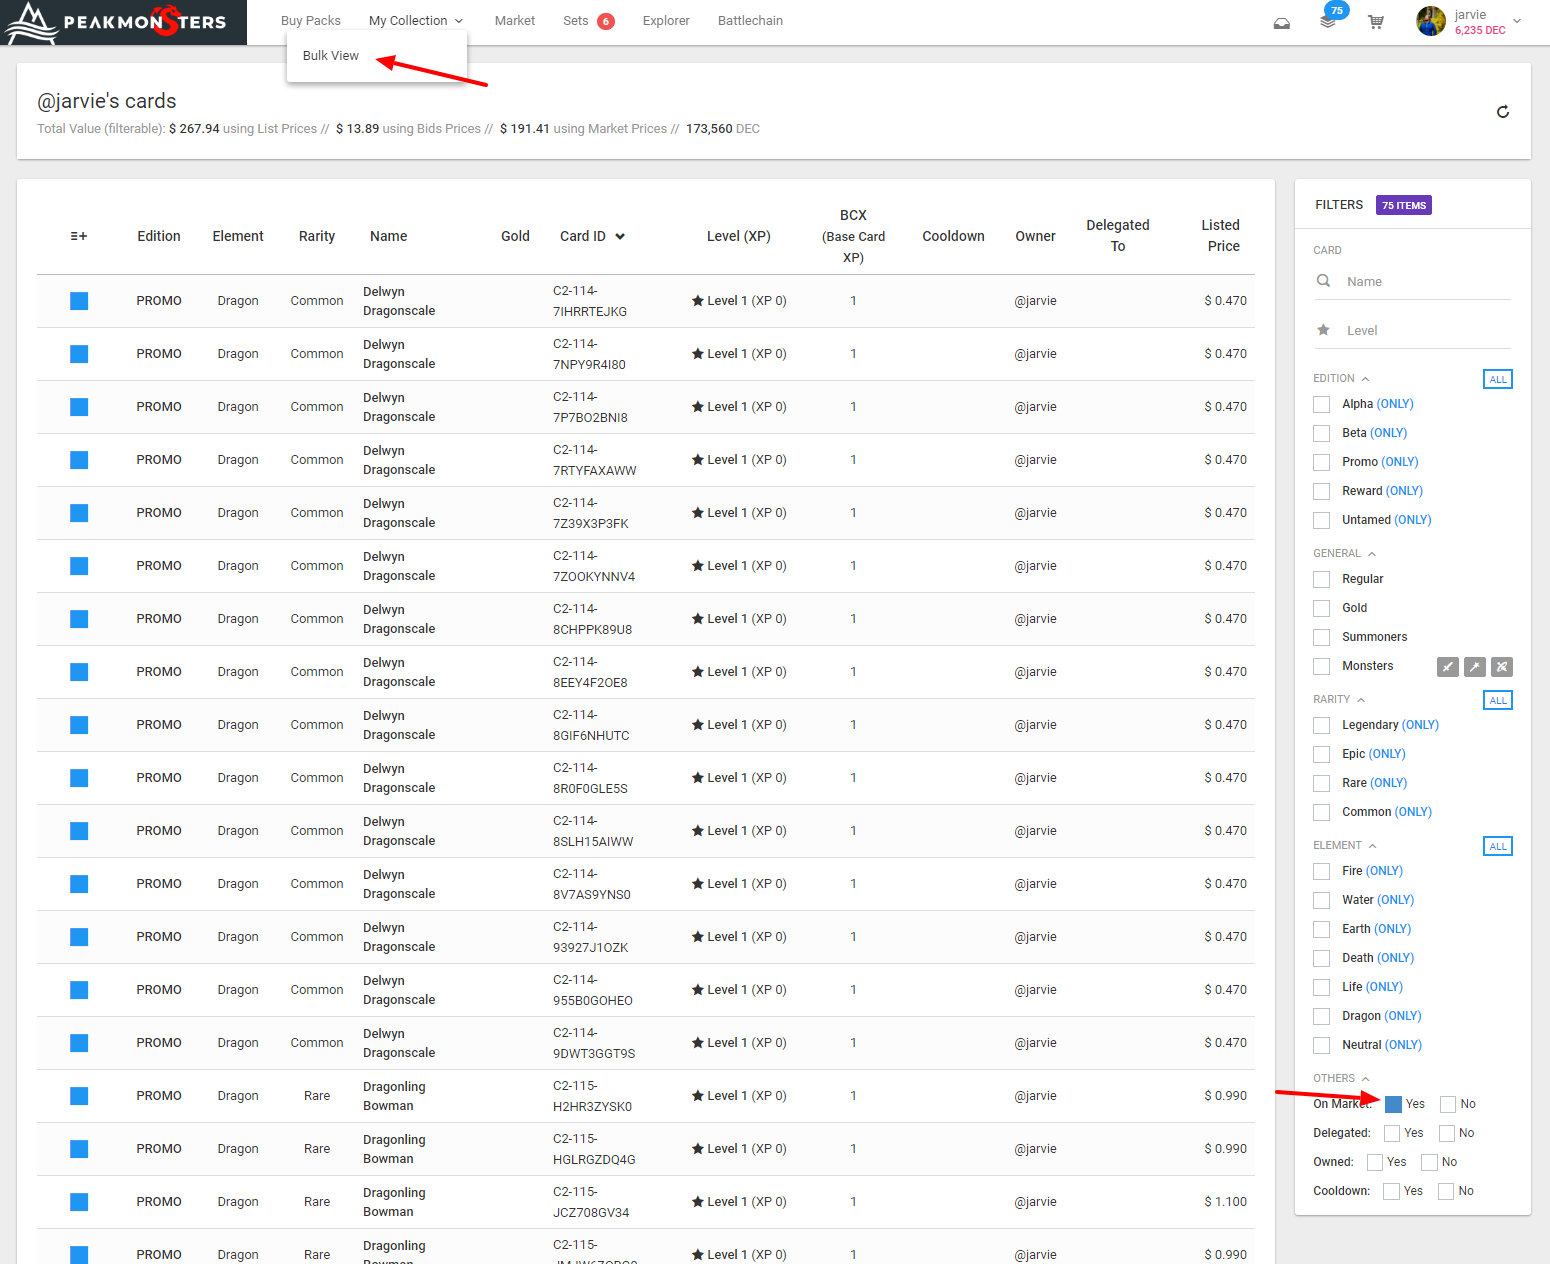Sort by the Card ID column arrow

coord(620,237)
